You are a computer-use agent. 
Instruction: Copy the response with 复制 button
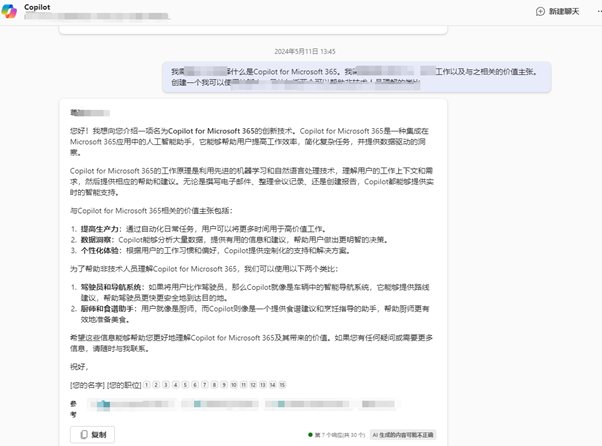point(93,434)
